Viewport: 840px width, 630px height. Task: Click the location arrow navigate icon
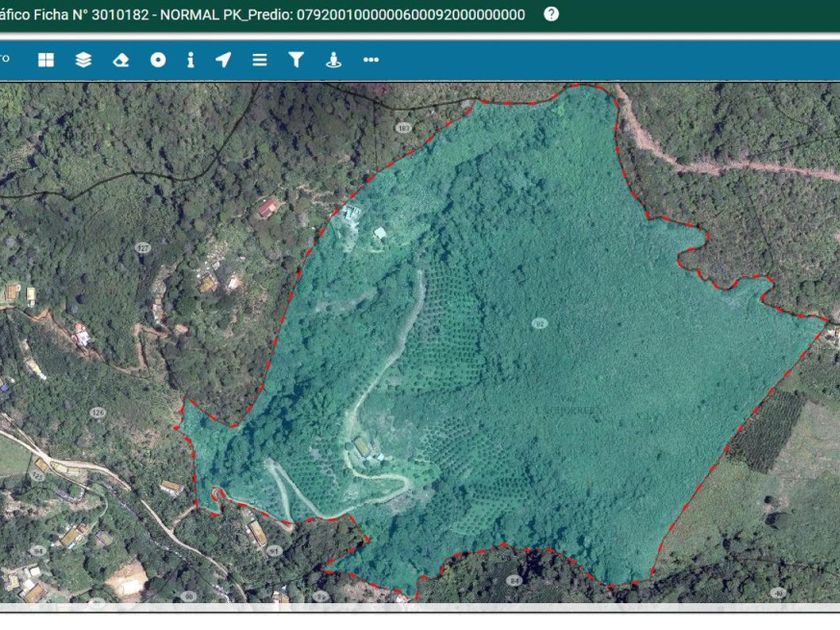(x=223, y=60)
